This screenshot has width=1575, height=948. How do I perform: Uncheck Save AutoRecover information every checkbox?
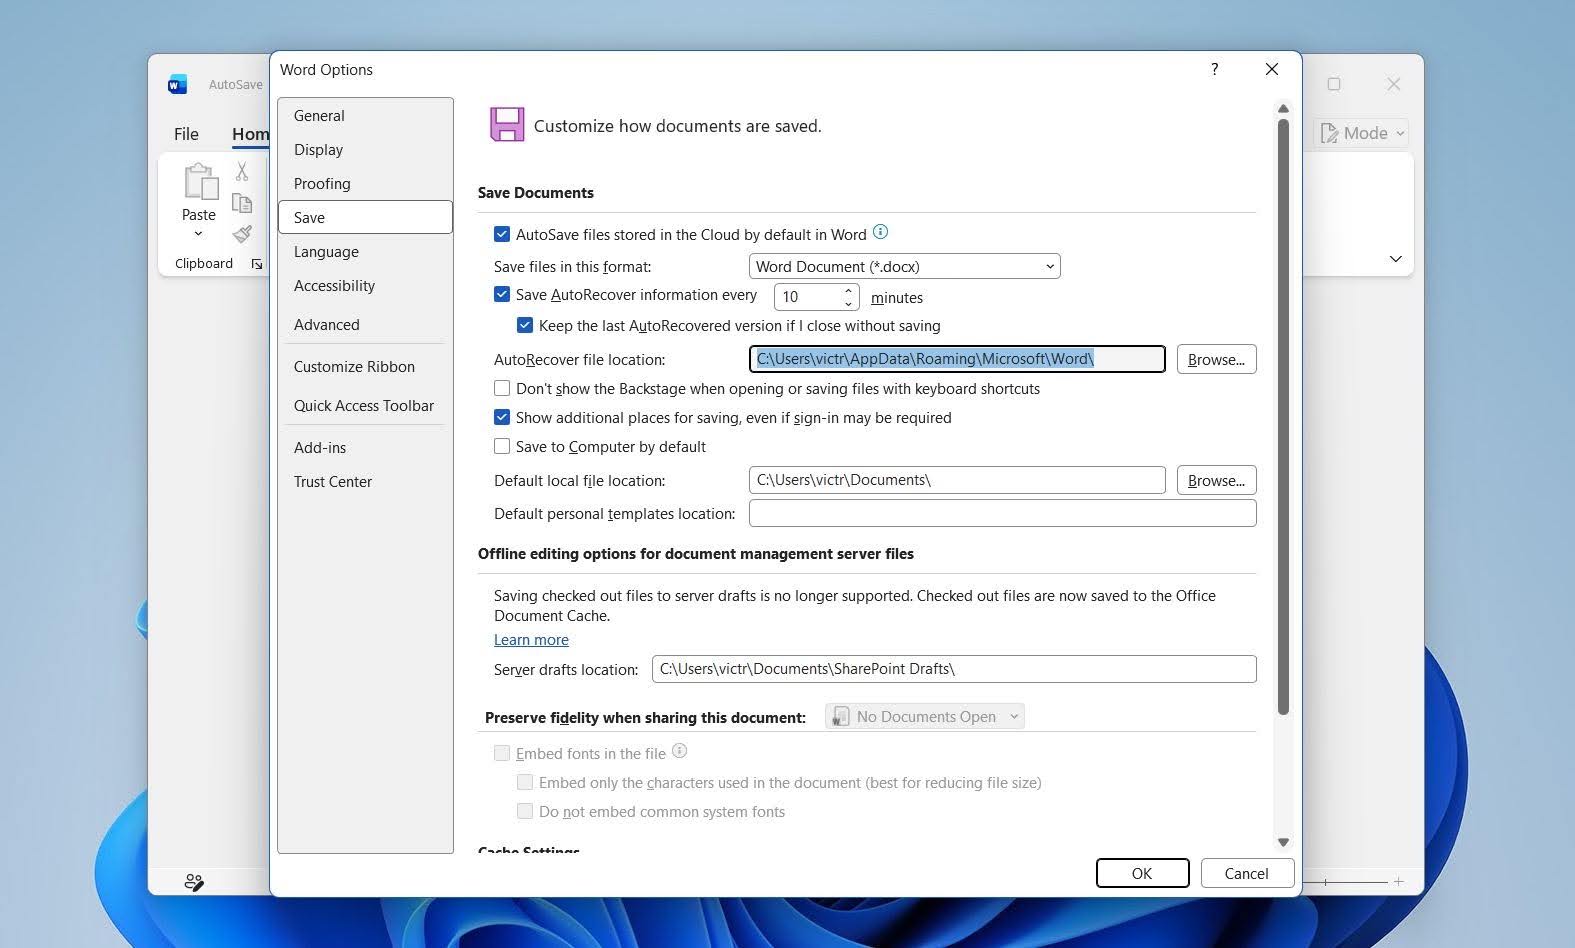502,294
